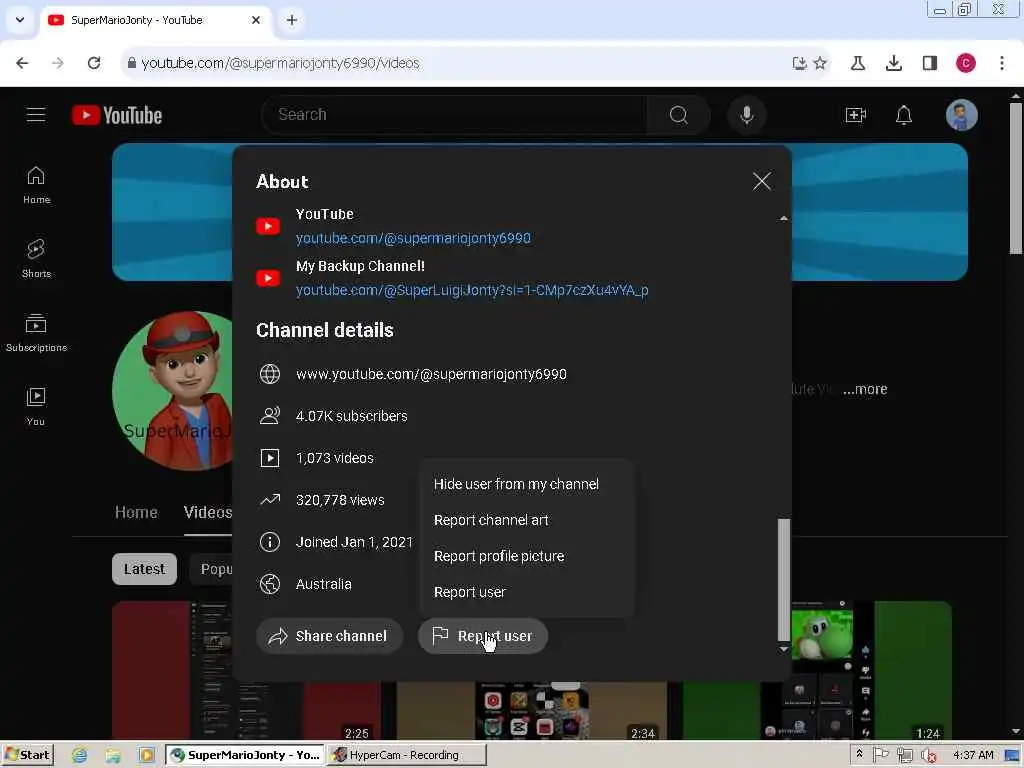Click 320,778 views text
The image size is (1024, 768).
coord(340,500)
